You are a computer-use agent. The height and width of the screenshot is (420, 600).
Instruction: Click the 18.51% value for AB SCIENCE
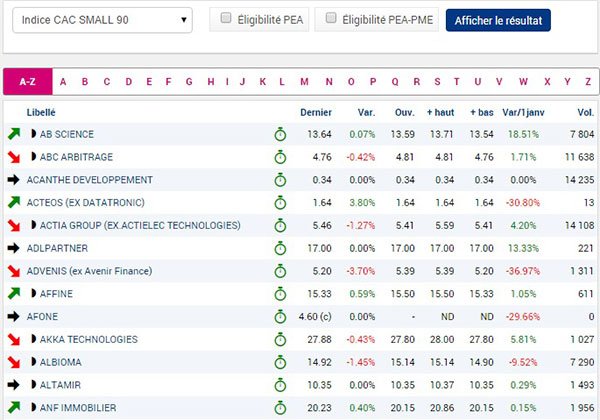pos(523,134)
